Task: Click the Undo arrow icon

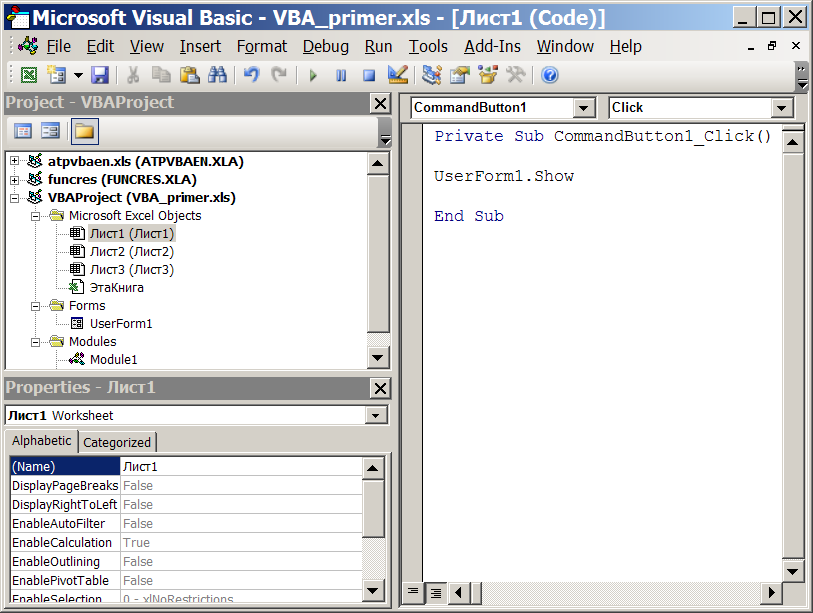Action: (x=251, y=75)
